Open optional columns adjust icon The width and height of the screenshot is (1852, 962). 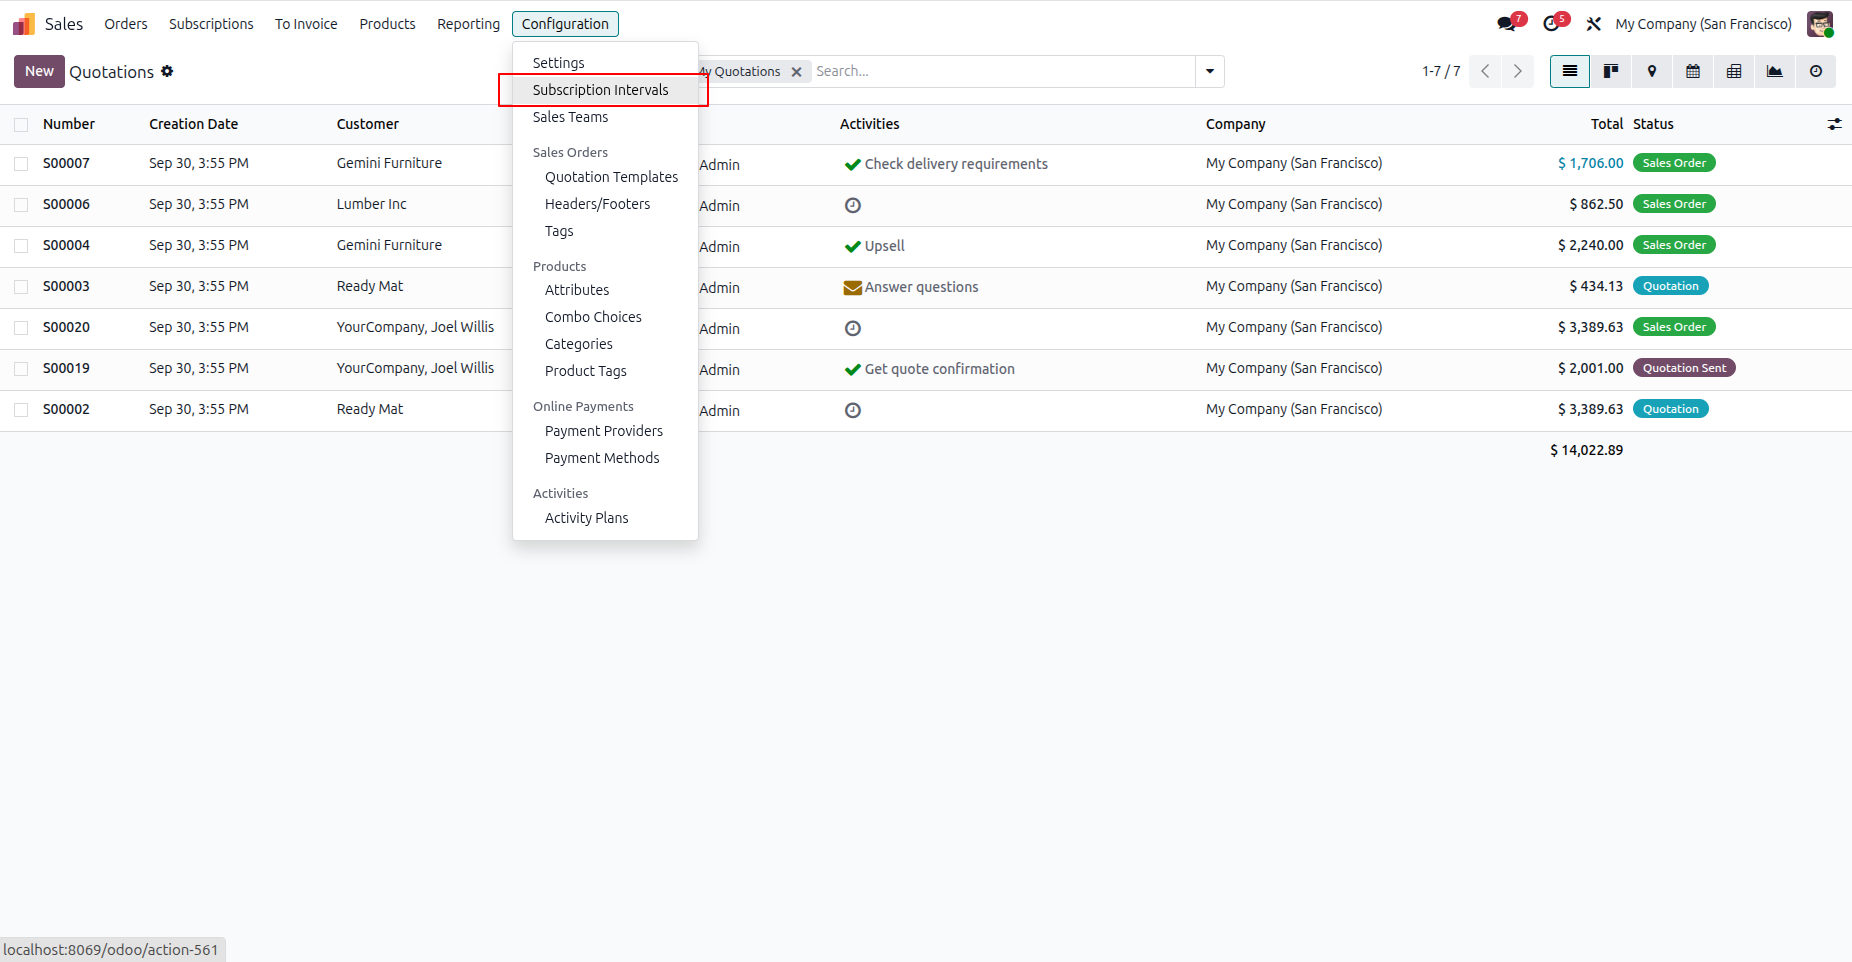pos(1834,124)
